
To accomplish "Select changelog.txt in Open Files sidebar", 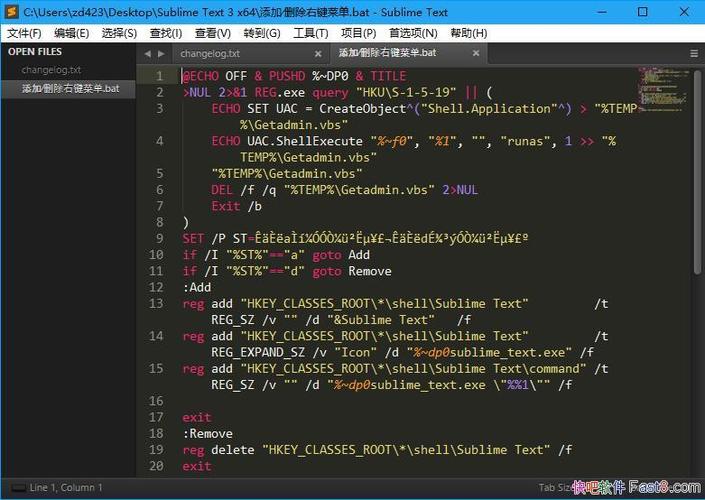I will (x=51, y=70).
